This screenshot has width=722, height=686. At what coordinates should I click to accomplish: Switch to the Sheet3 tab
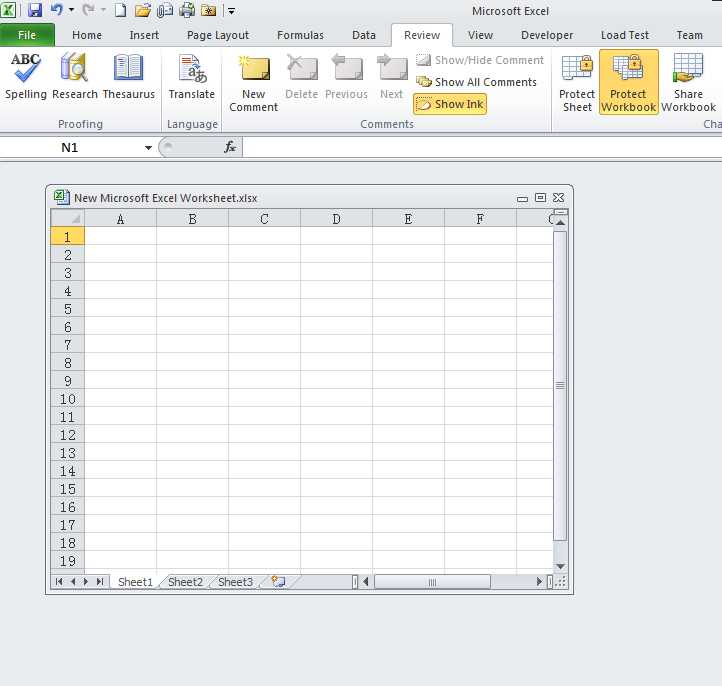(x=235, y=581)
